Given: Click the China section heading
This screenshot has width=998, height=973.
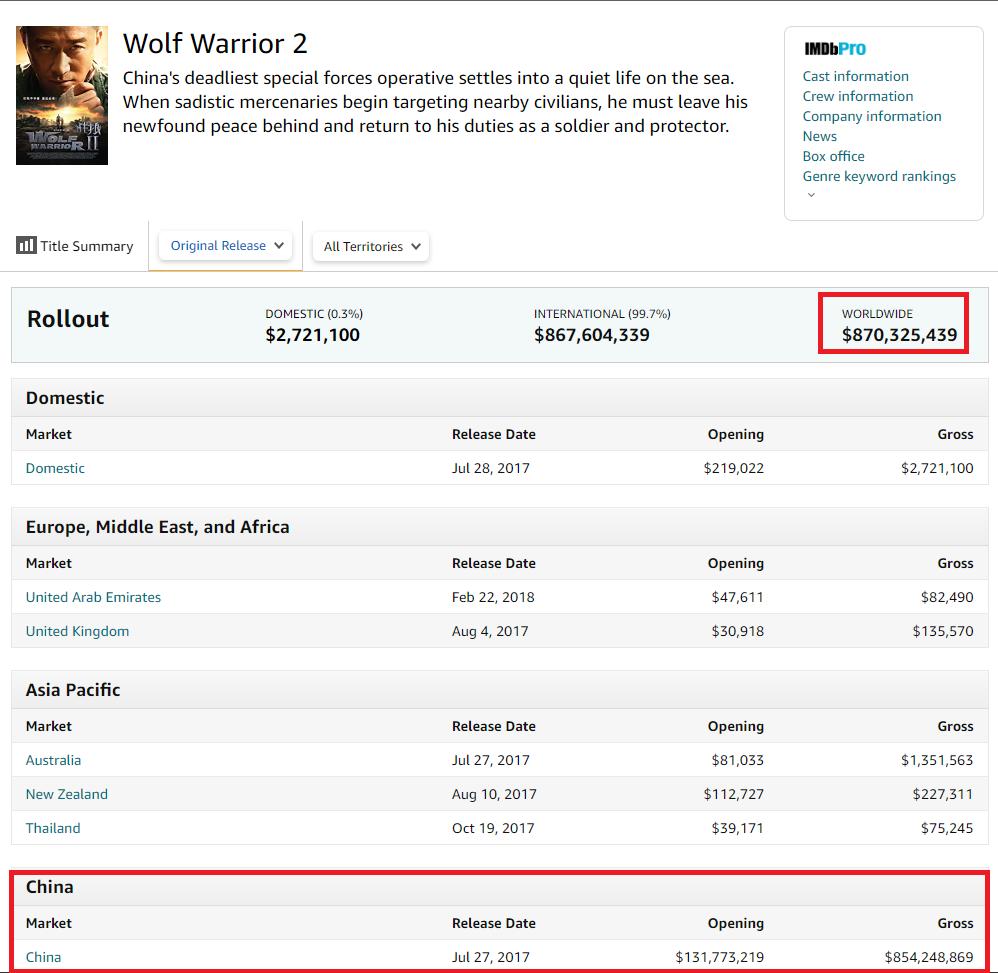Looking at the screenshot, I should coord(49,887).
